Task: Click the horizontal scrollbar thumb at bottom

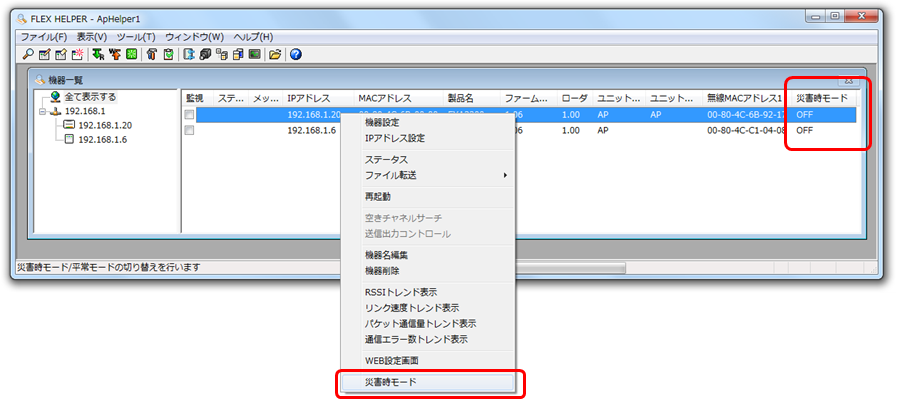Action: click(x=570, y=268)
